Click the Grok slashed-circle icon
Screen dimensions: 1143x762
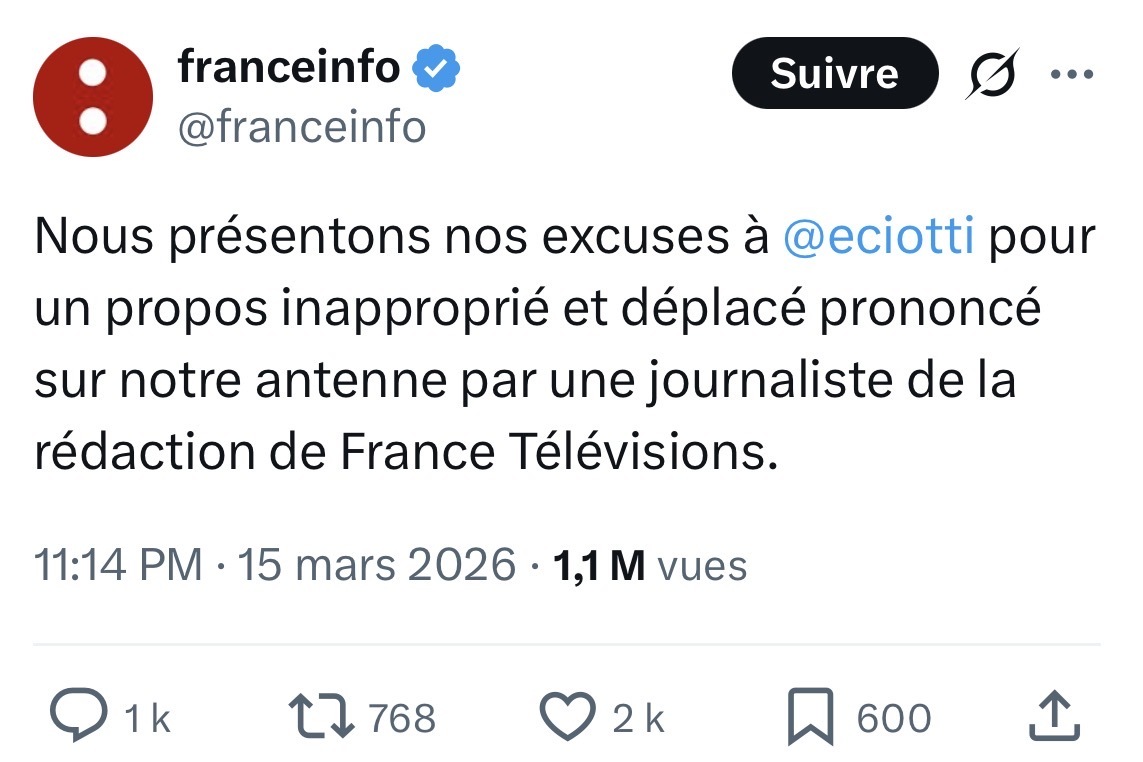click(991, 74)
